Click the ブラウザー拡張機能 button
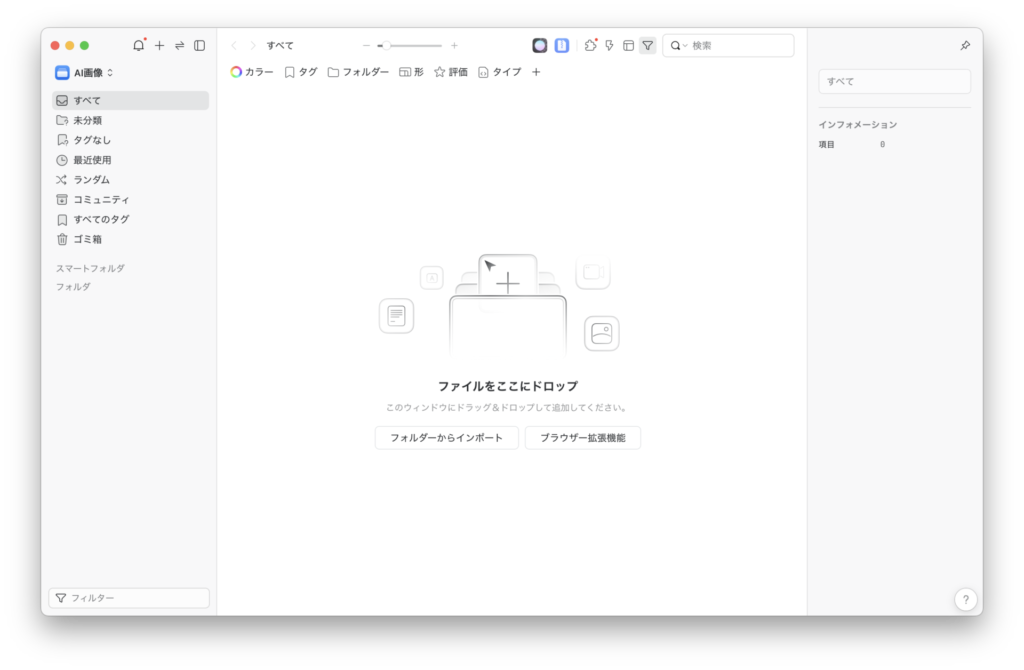This screenshot has height=670, width=1024. click(583, 438)
